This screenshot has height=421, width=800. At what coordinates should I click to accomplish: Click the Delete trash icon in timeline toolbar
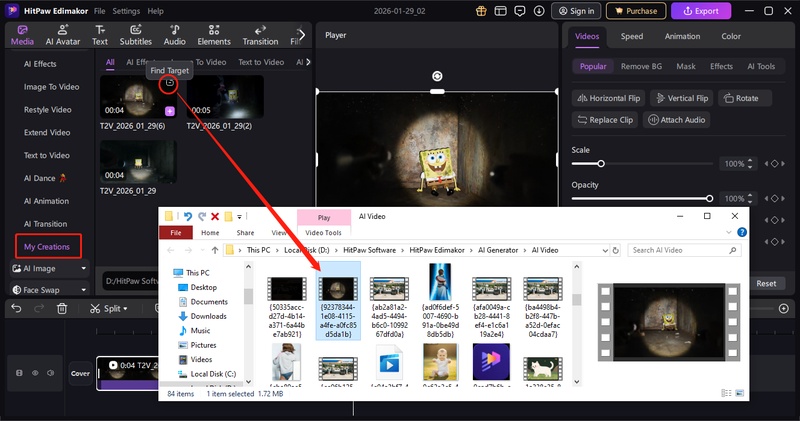point(62,308)
